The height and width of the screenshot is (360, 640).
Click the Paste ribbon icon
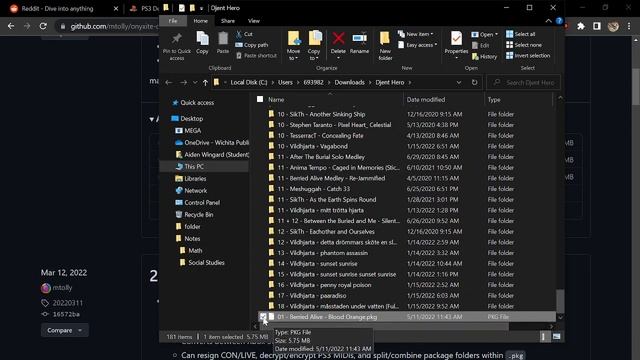(223, 38)
